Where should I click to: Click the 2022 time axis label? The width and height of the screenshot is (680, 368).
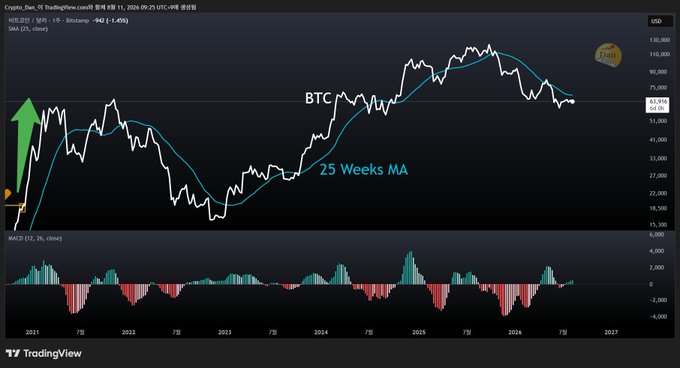click(128, 332)
